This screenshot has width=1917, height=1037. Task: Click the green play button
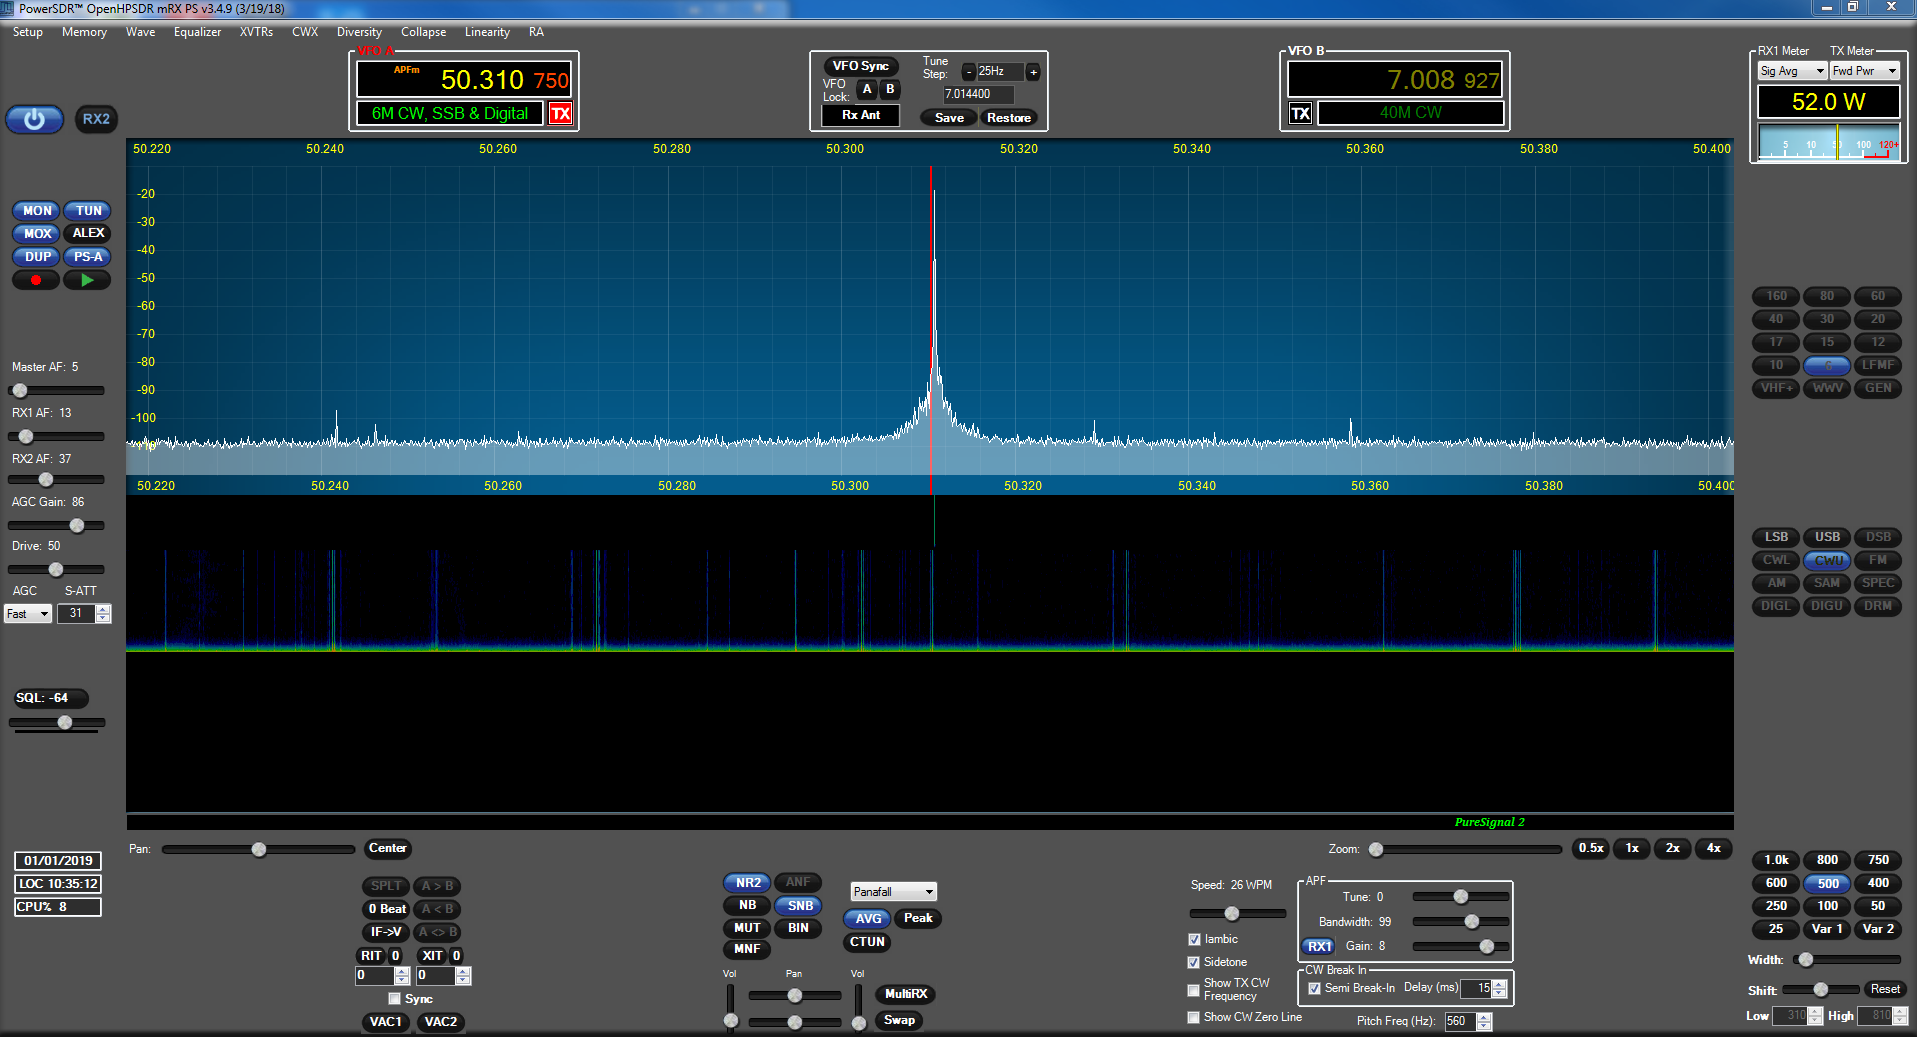click(x=87, y=280)
